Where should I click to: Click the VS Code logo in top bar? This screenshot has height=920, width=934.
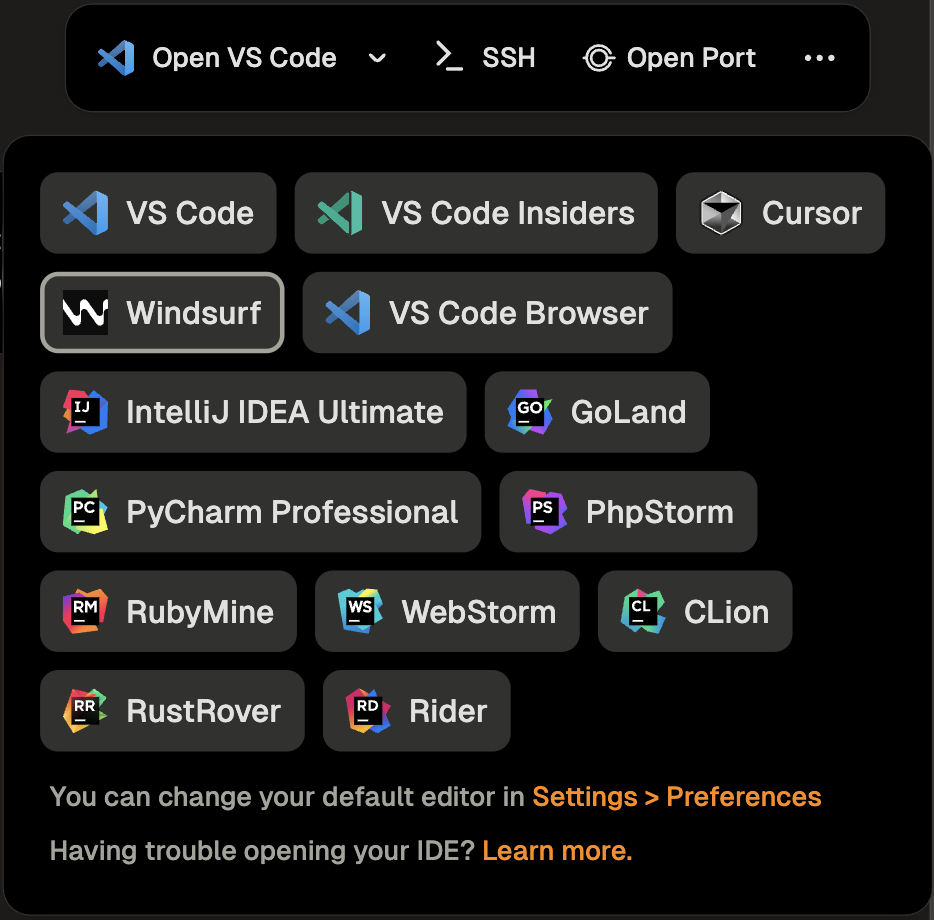point(116,58)
